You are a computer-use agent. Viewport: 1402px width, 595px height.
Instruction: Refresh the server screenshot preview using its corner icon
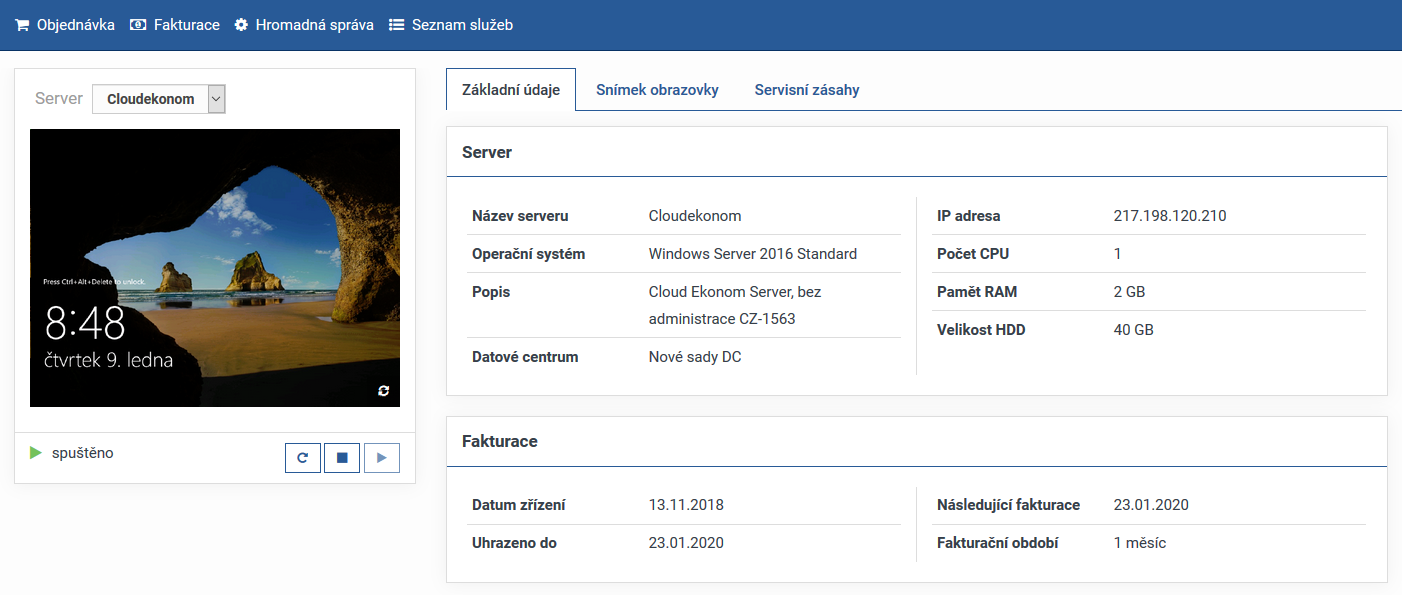(x=384, y=391)
